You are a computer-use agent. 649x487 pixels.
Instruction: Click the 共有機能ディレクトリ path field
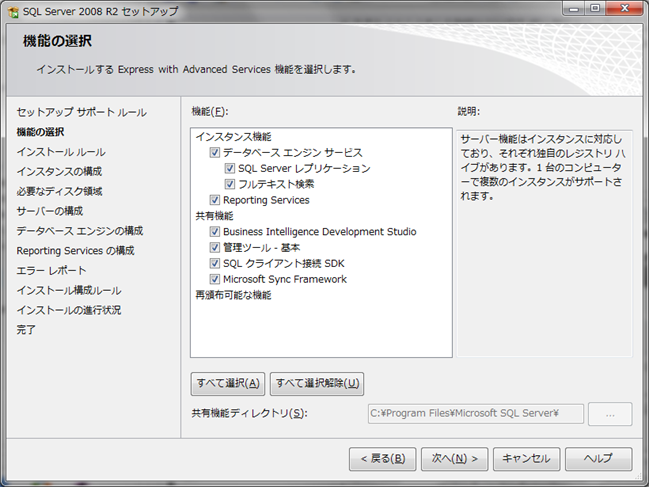click(x=476, y=414)
